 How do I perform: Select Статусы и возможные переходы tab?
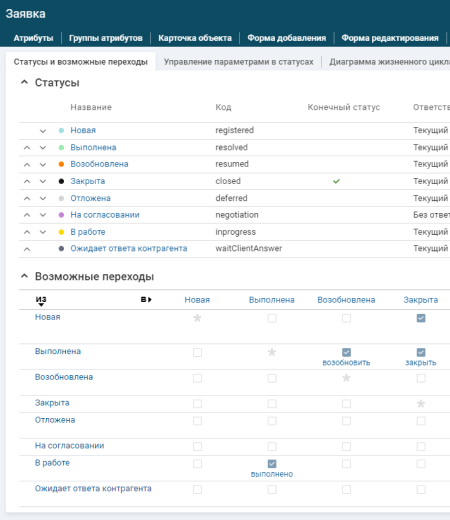click(81, 62)
